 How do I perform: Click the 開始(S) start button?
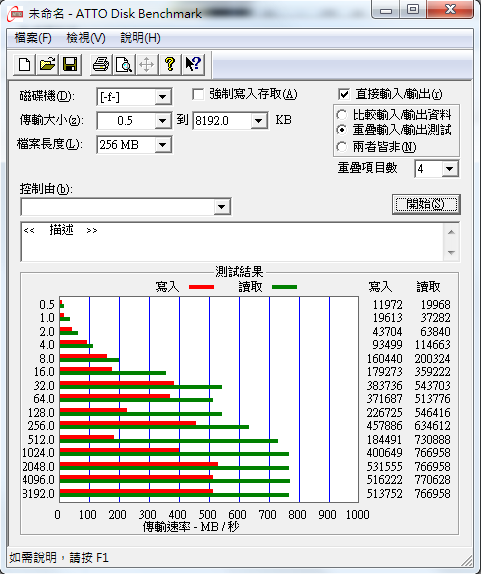click(x=426, y=204)
